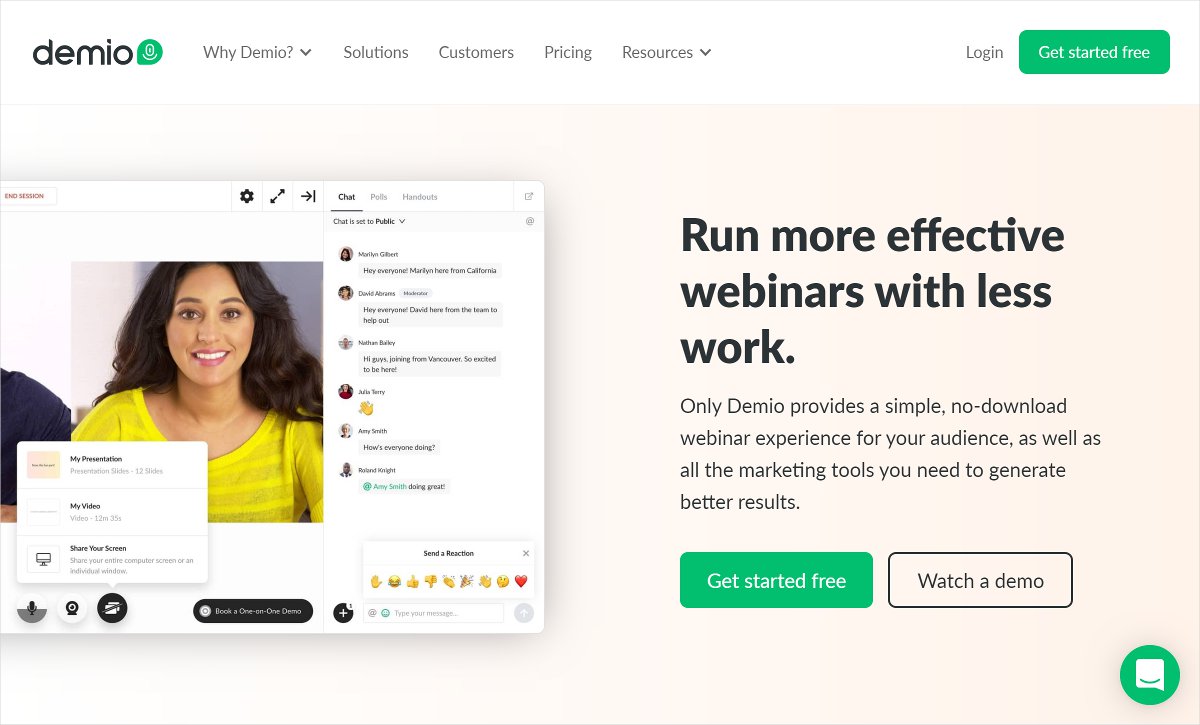Viewport: 1200px width, 725px height.
Task: Expand the Why Demio? menu
Action: [258, 52]
